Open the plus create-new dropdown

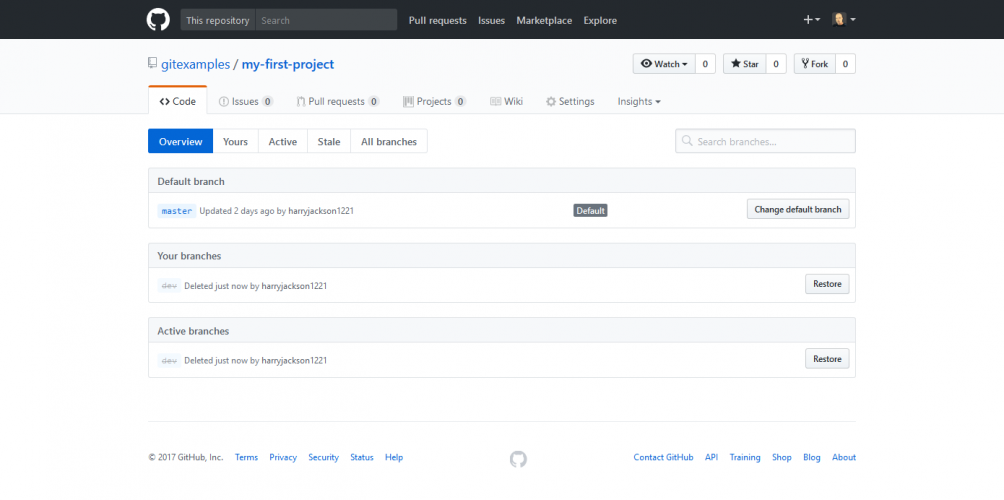click(x=811, y=20)
